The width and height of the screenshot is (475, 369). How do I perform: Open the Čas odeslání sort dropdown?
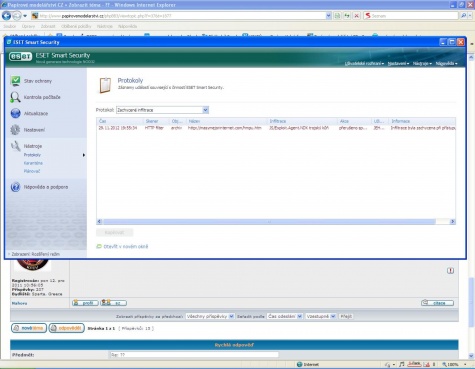coord(285,316)
